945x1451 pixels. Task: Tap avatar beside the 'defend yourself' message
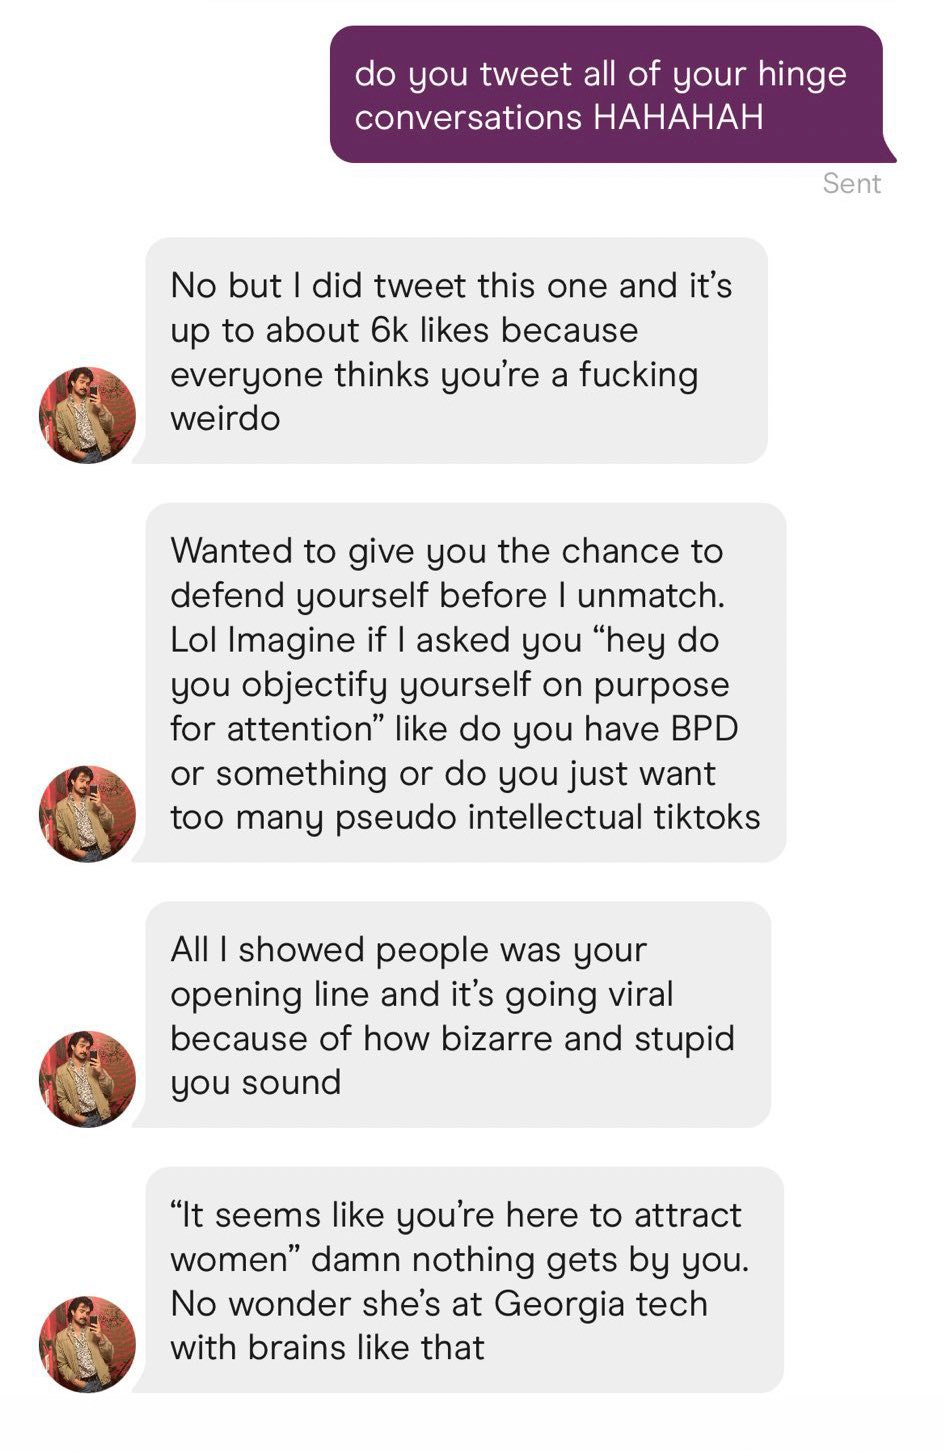[x=87, y=814]
